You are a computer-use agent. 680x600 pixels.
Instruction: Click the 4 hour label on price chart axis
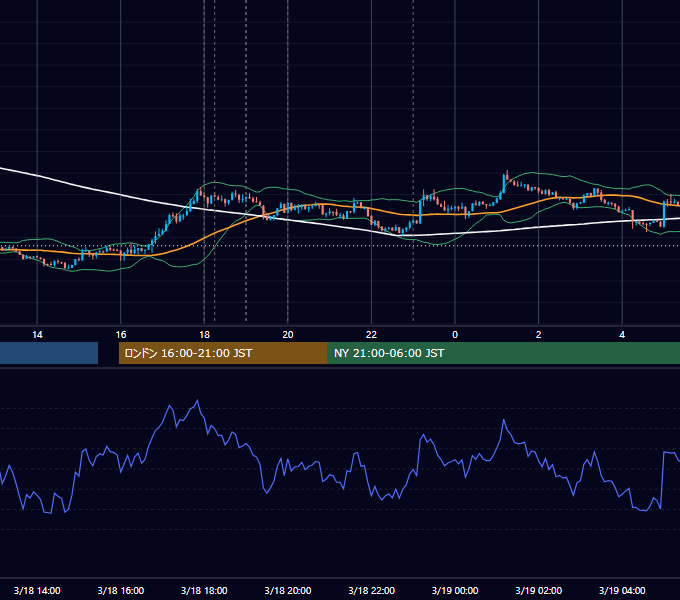click(622, 335)
